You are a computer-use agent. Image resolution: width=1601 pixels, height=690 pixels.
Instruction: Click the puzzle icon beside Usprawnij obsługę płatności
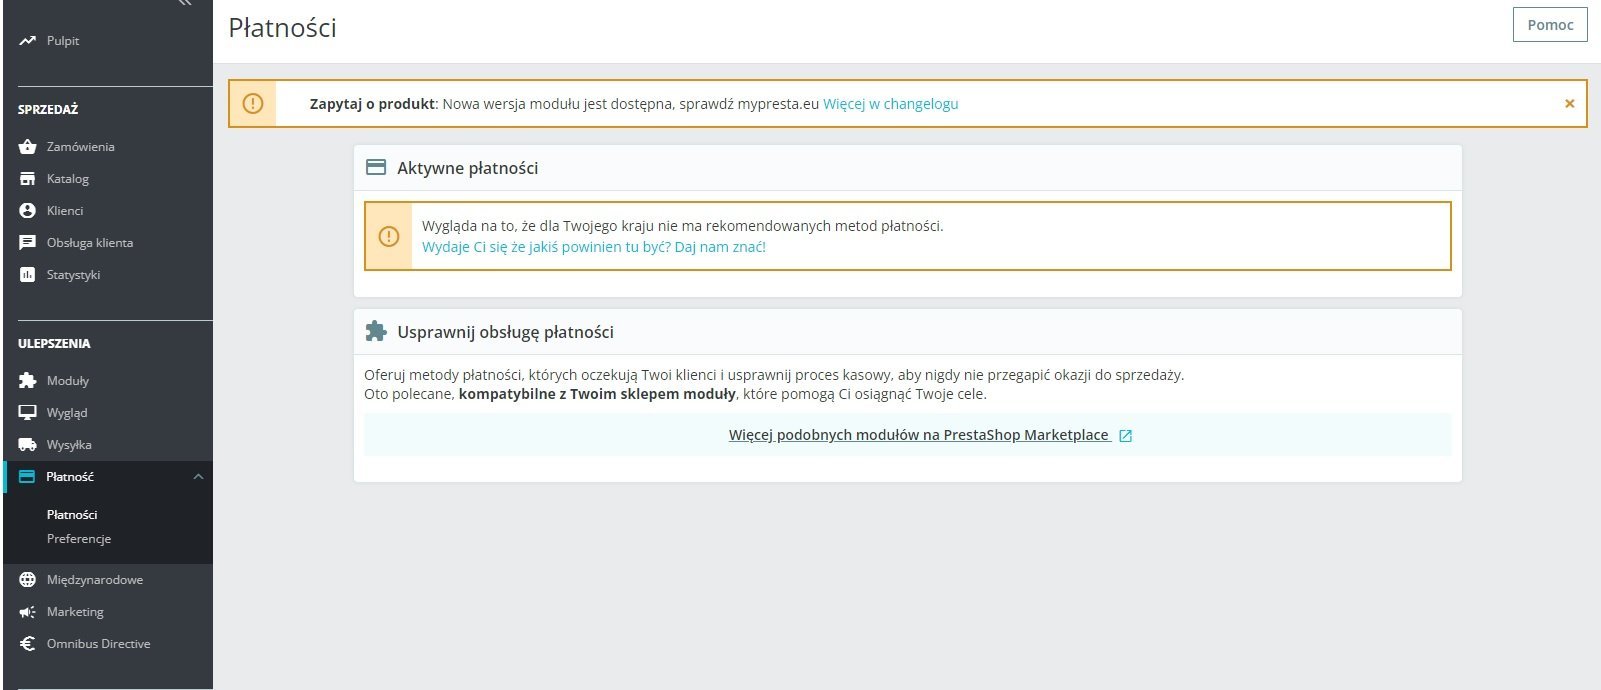coord(376,331)
